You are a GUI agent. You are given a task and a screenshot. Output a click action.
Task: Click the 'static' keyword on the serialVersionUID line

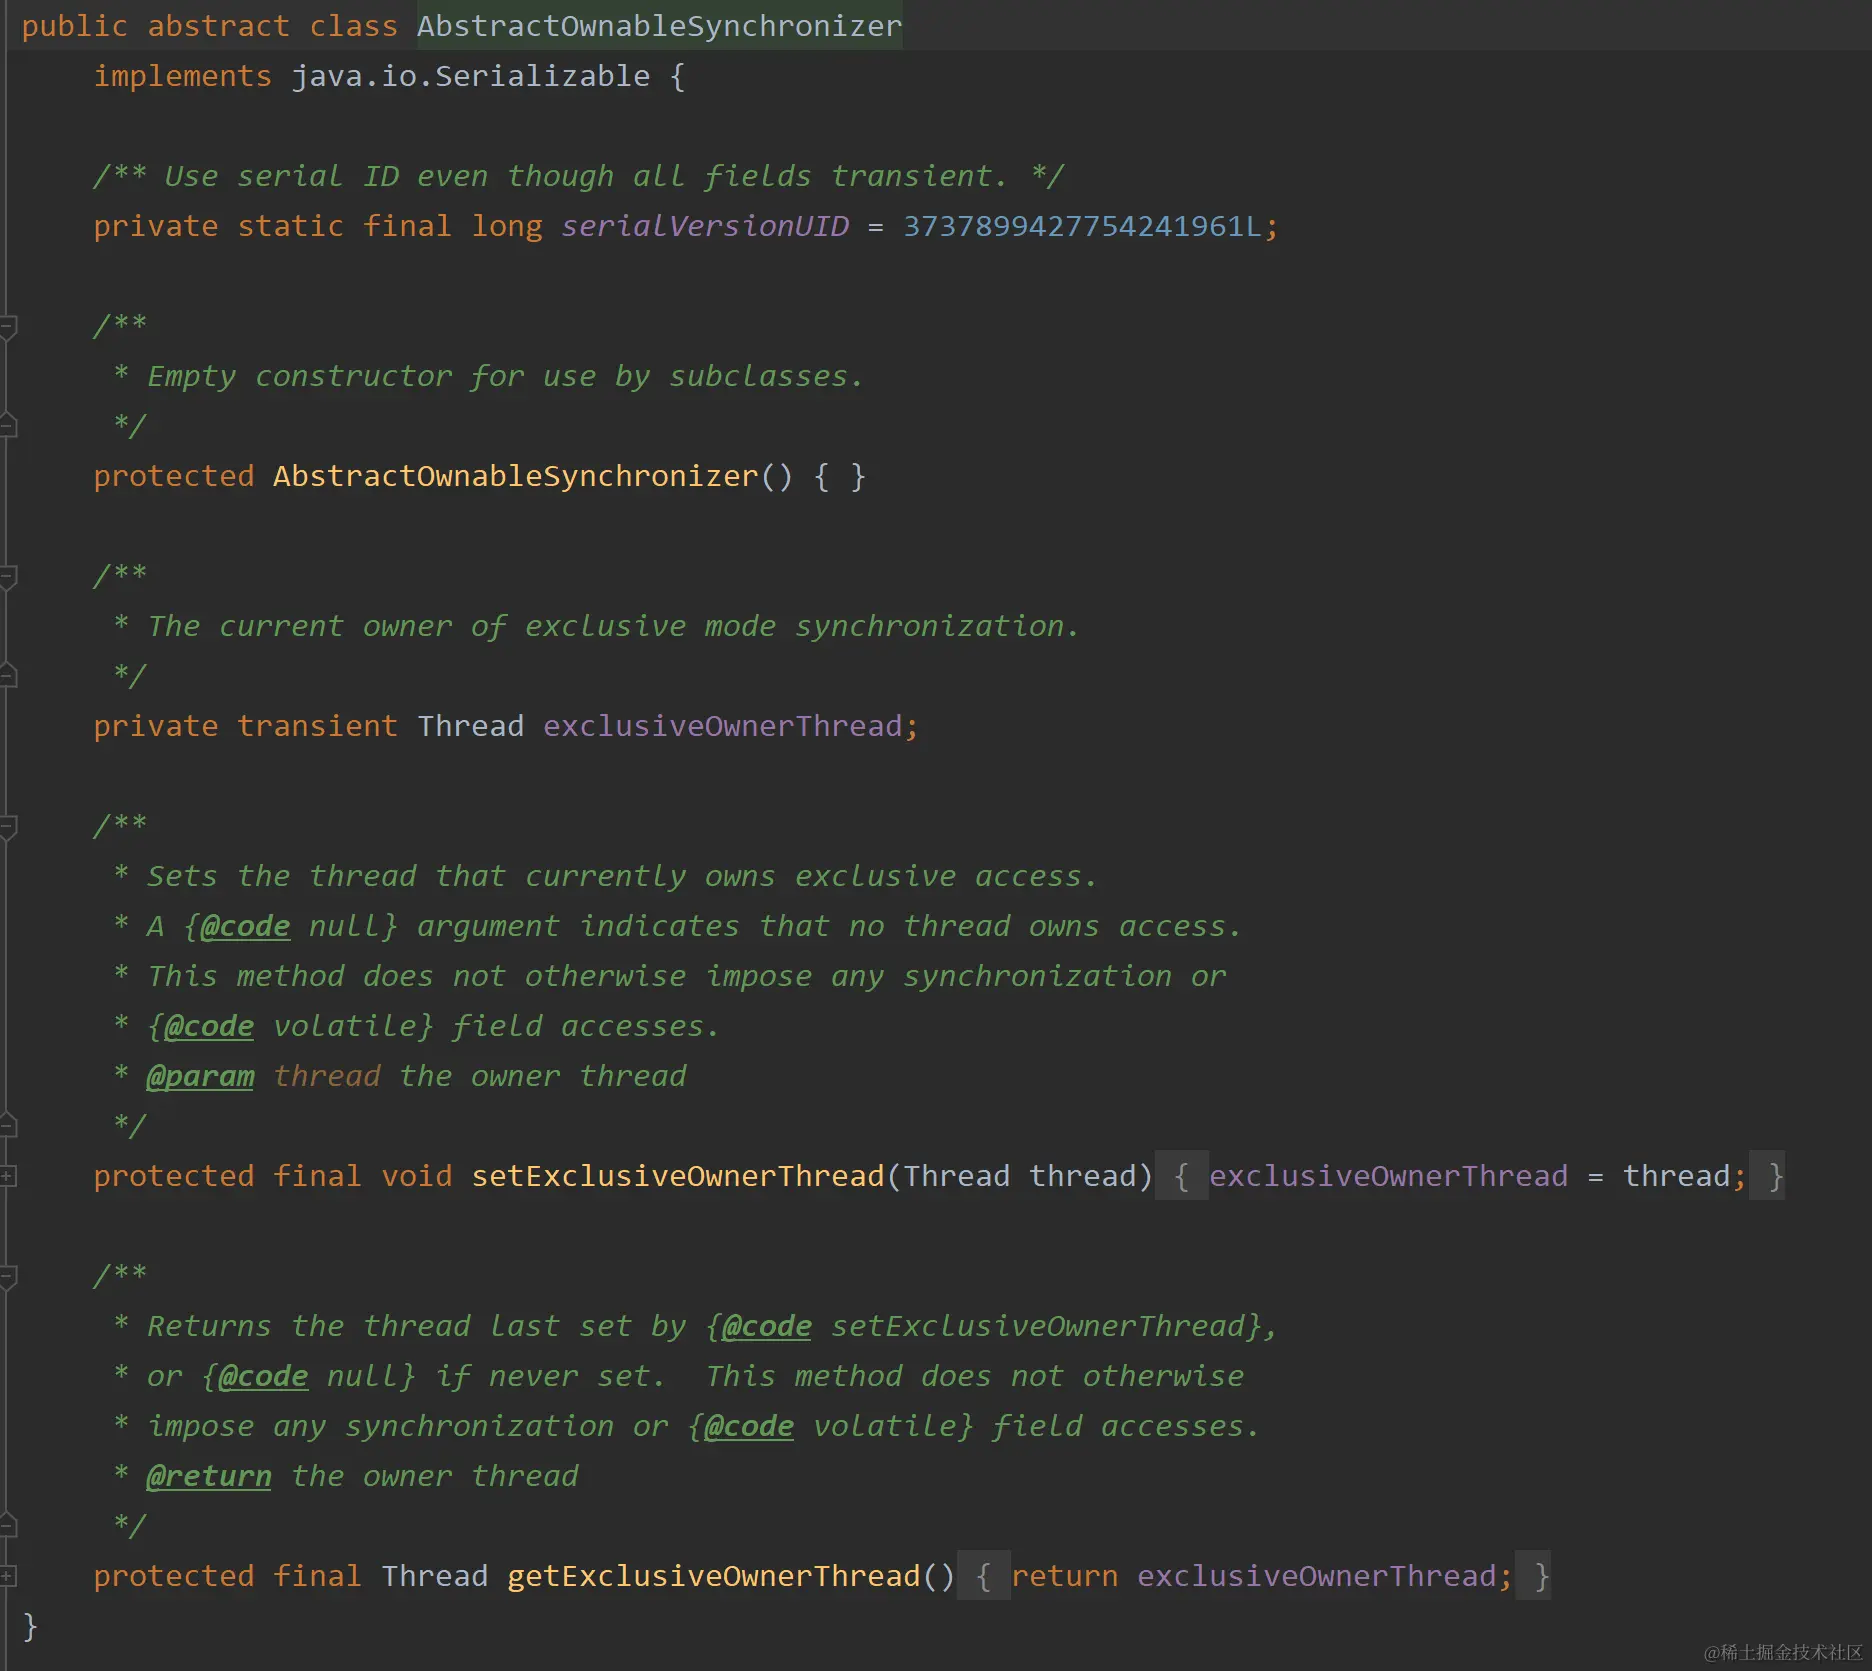[291, 226]
